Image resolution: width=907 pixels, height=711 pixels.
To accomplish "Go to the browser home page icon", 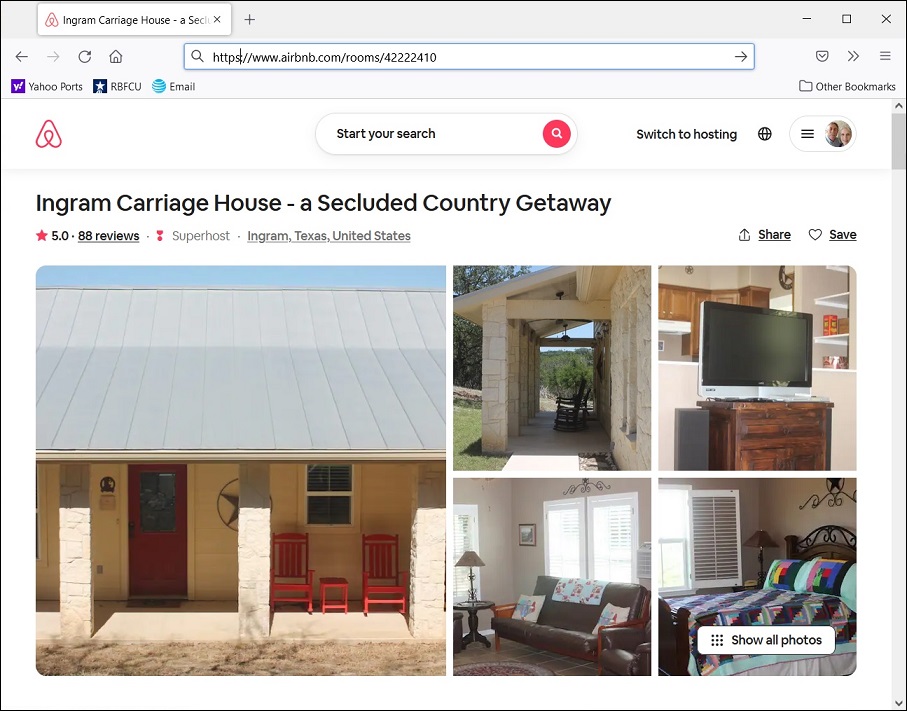I will click(116, 57).
